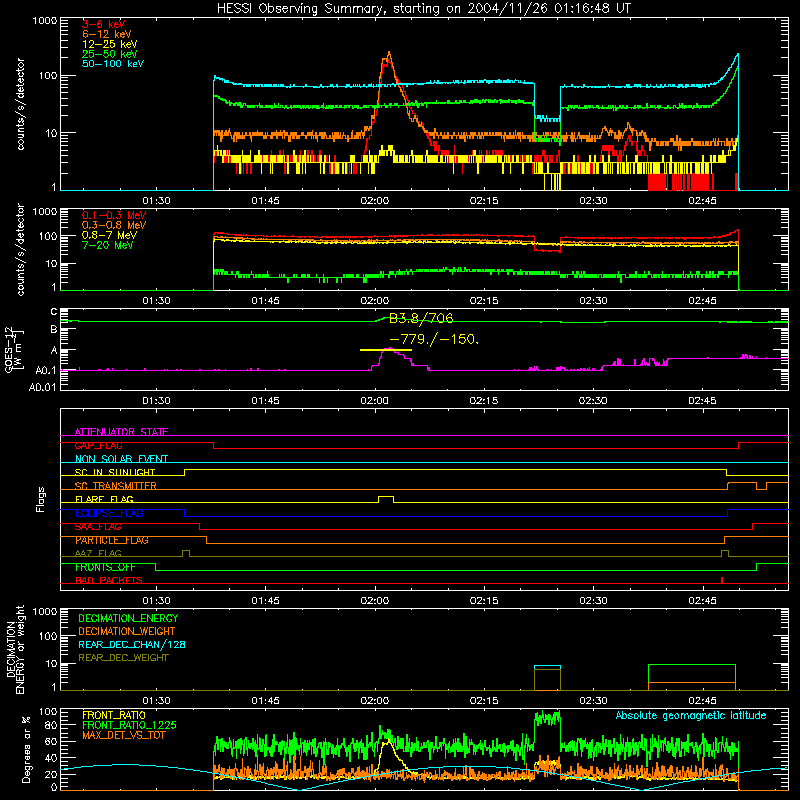Select the PARTICLE_FLAG label

point(112,540)
